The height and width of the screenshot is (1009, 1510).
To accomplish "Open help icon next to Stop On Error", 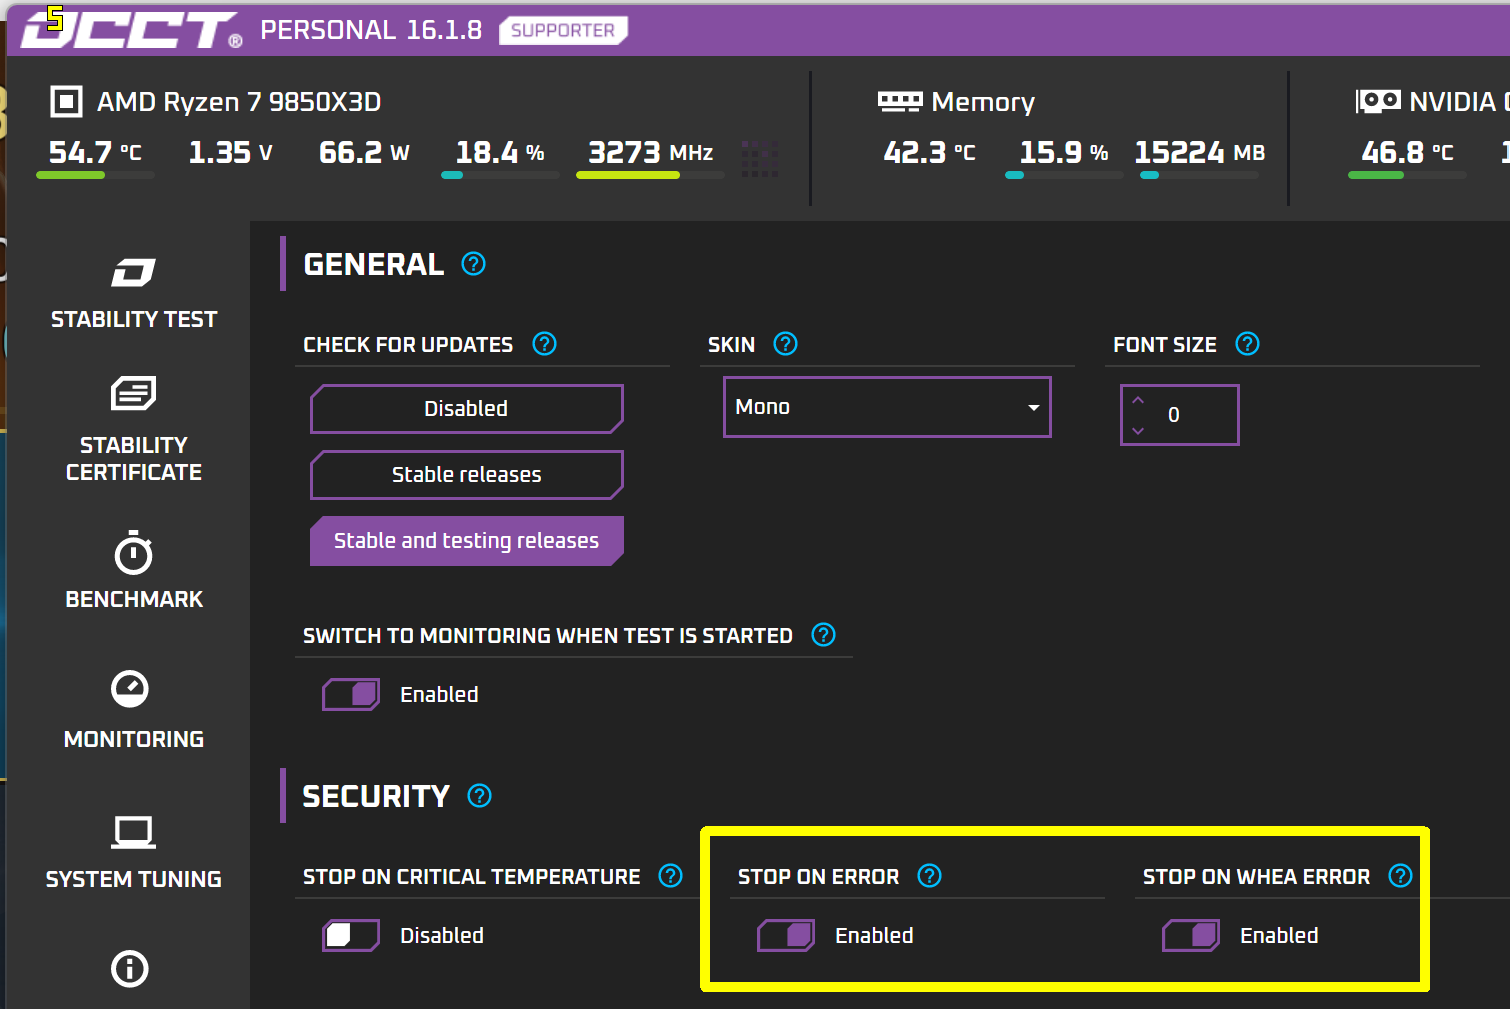I will [x=930, y=876].
